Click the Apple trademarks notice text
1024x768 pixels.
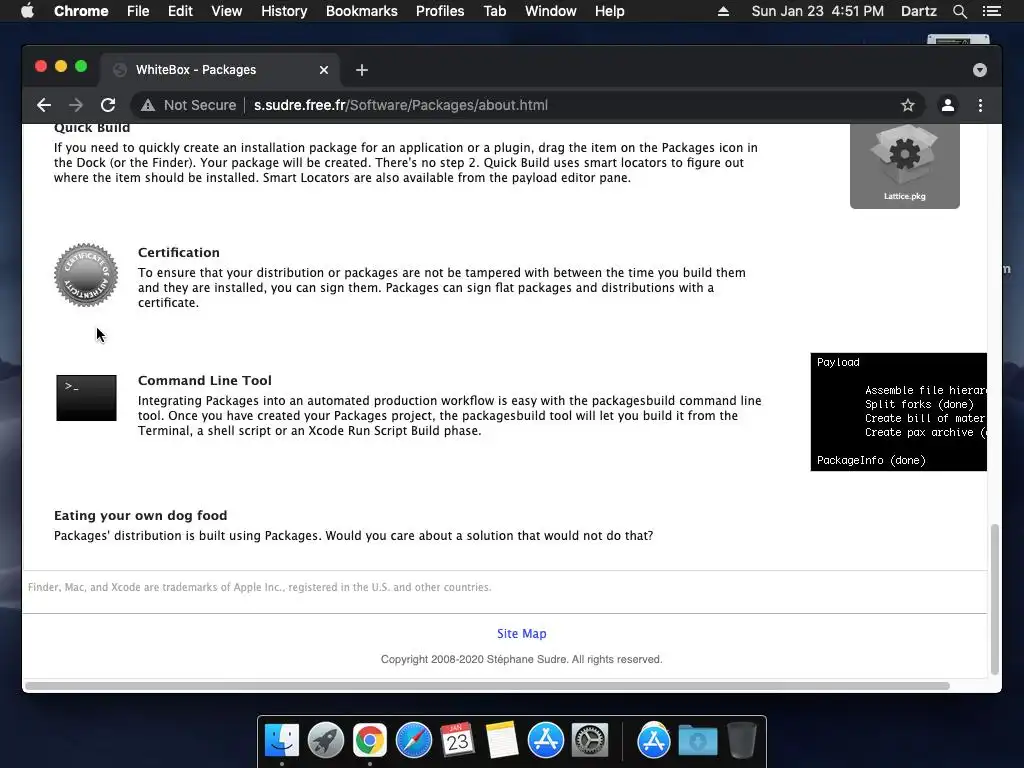coord(259,587)
